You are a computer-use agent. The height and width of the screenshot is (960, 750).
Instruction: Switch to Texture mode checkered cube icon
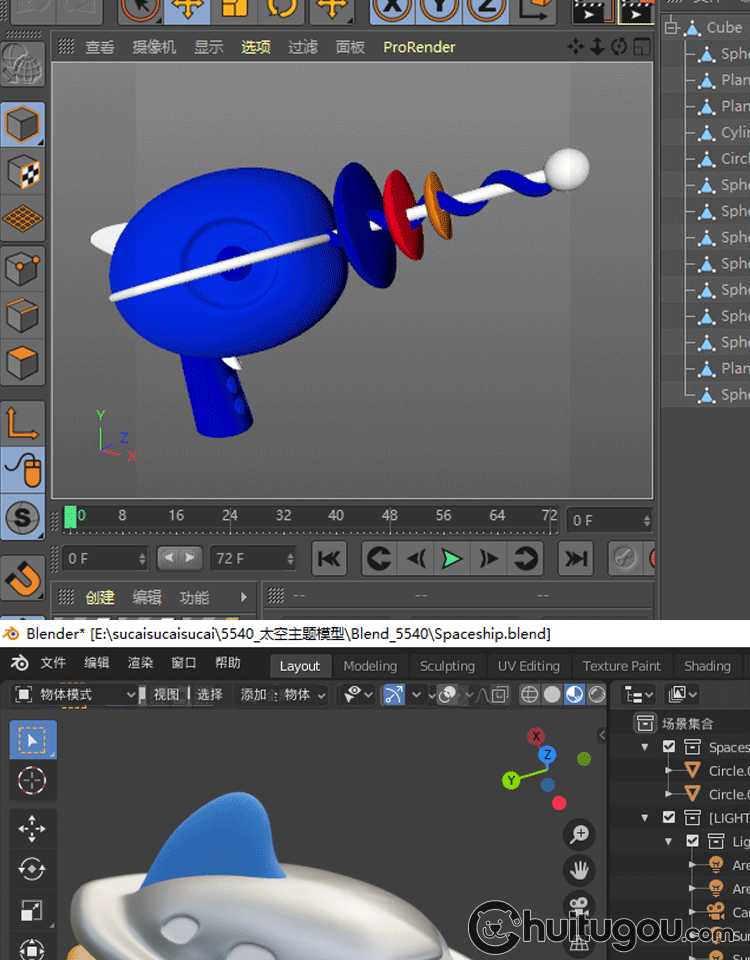23,172
